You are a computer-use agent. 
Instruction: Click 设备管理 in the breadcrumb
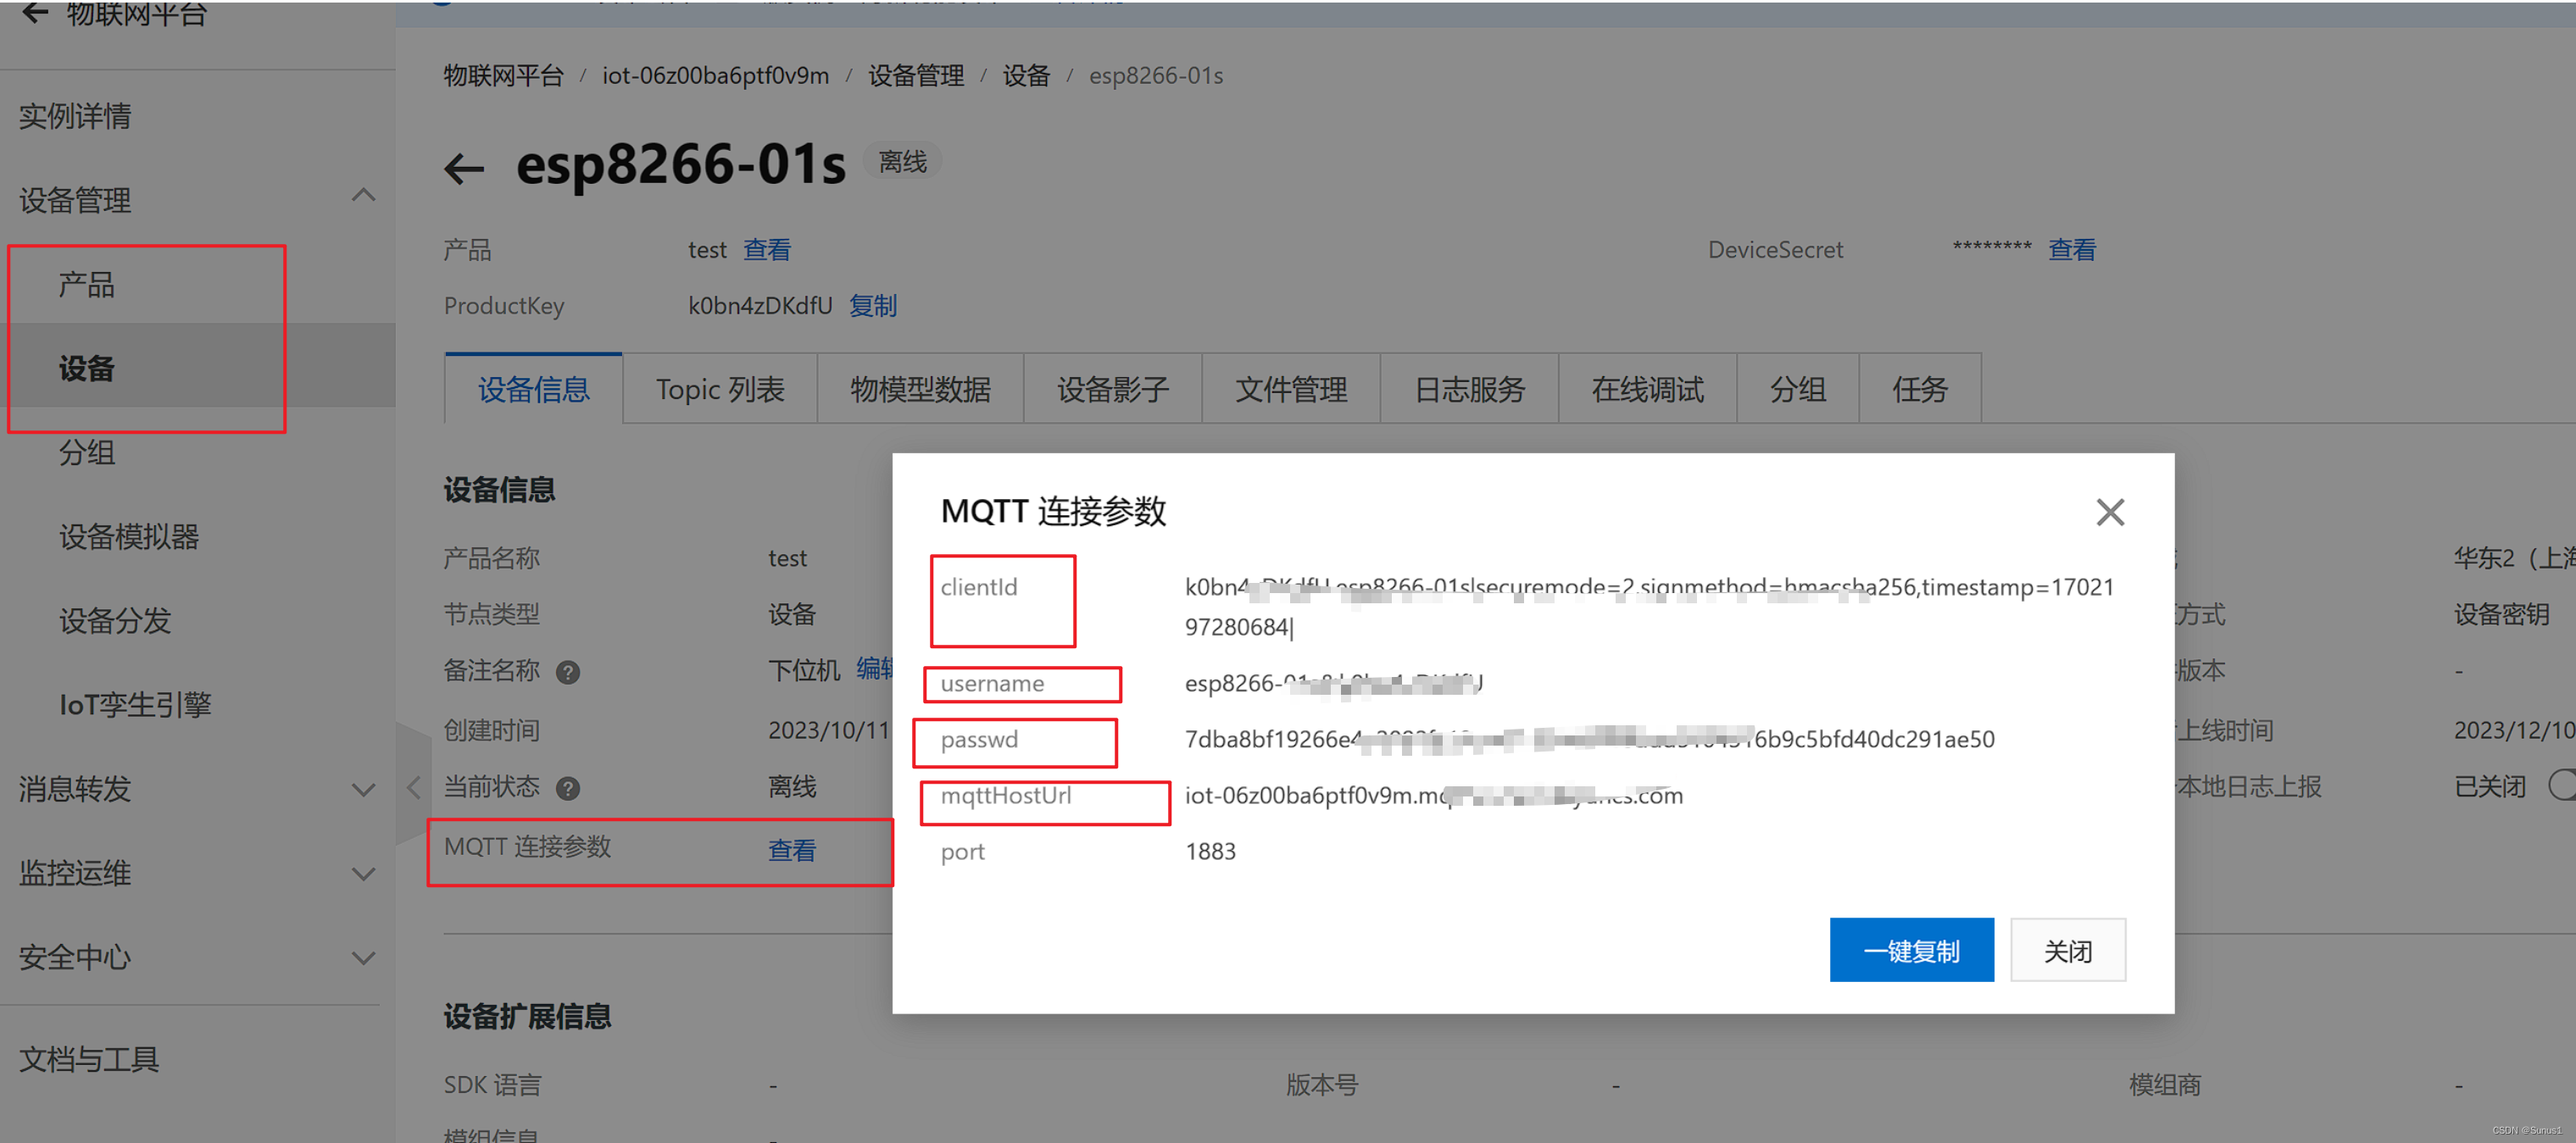(916, 76)
